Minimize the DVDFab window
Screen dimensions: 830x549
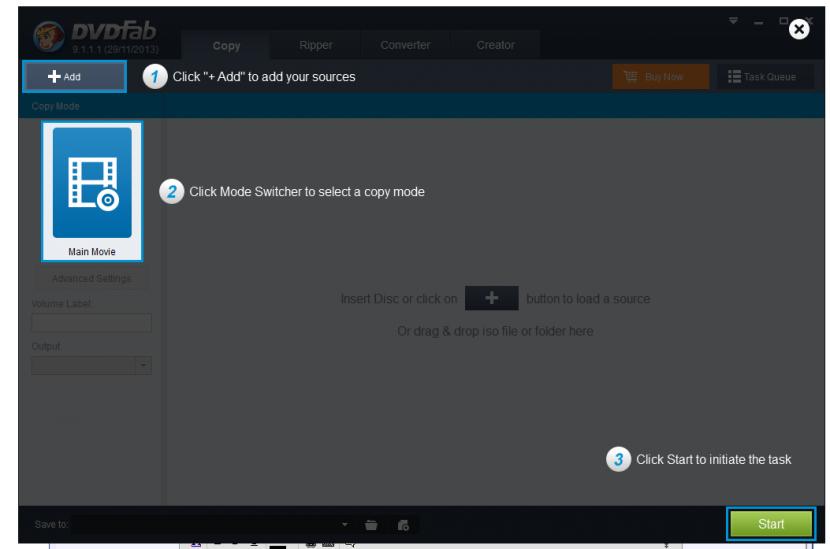[759, 22]
